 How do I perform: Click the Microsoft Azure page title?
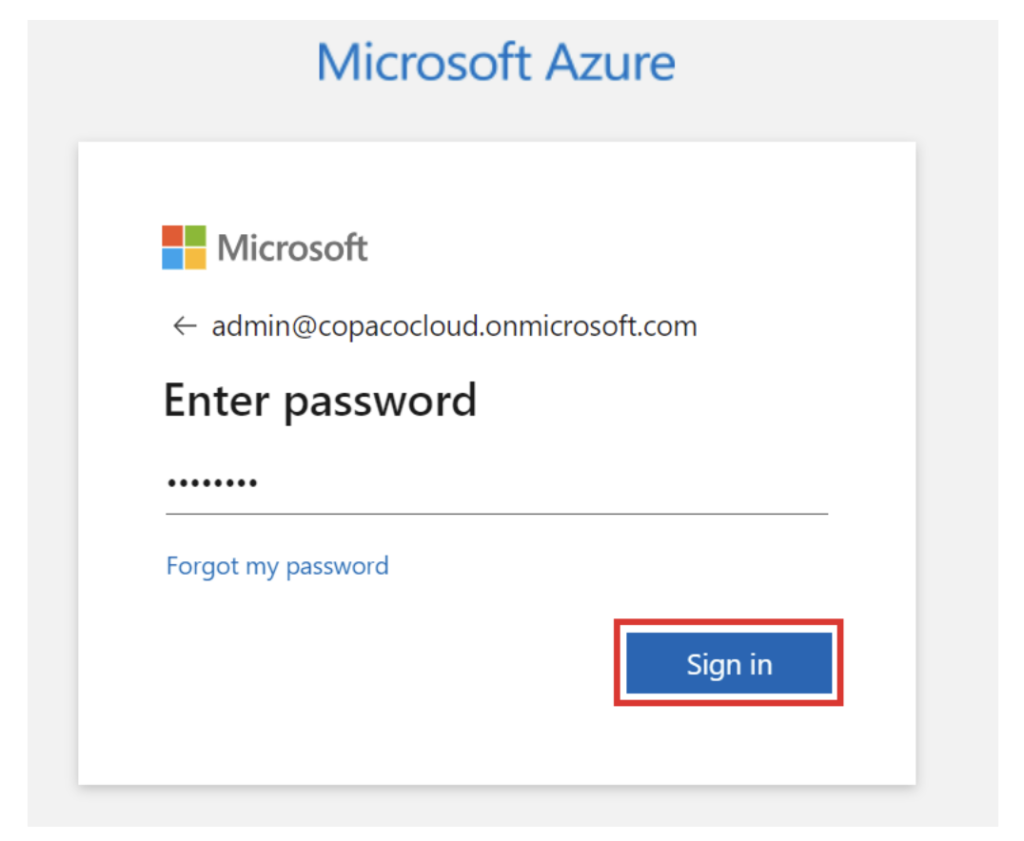click(x=496, y=62)
